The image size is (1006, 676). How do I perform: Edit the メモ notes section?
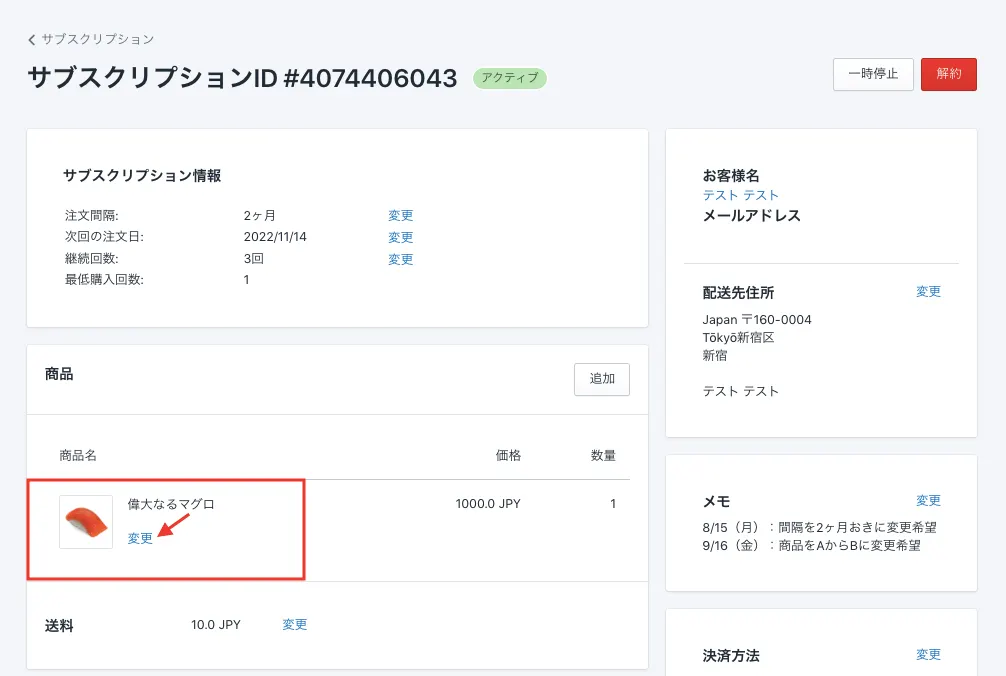[928, 500]
